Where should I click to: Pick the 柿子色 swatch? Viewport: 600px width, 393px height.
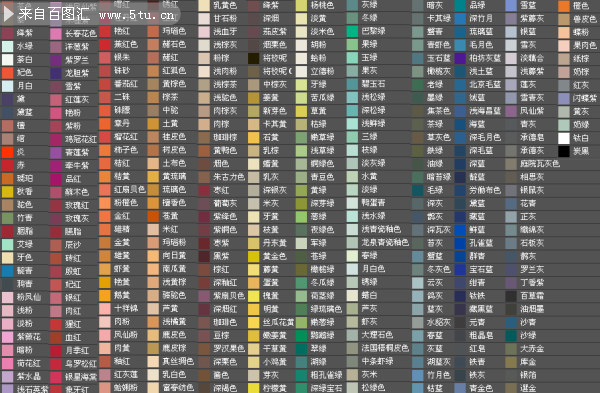105,150
